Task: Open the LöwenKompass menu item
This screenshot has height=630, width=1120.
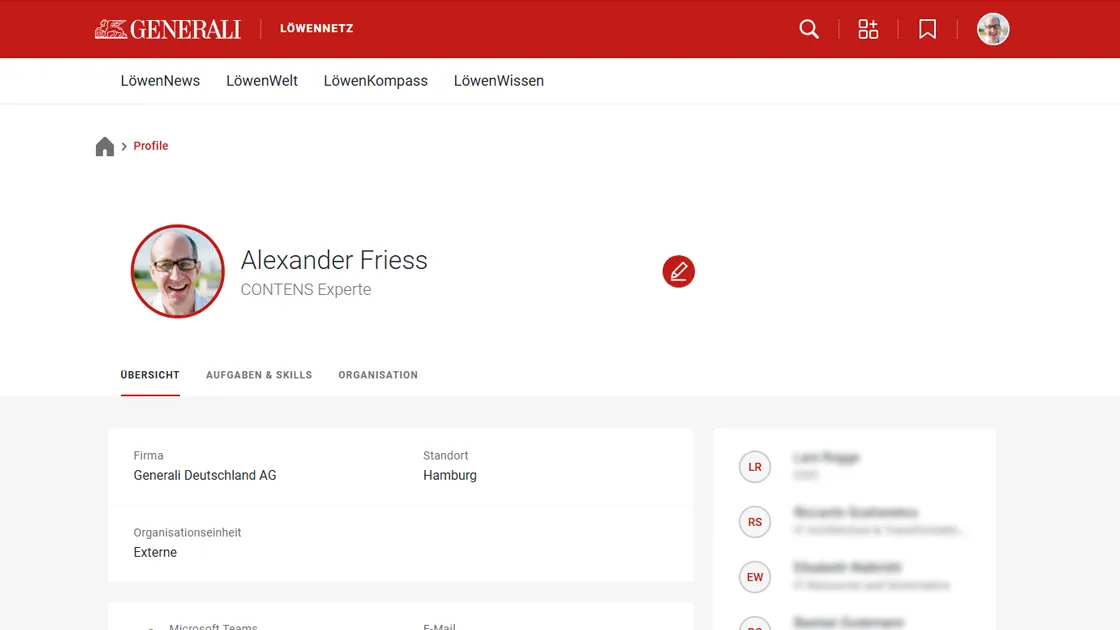Action: (376, 80)
